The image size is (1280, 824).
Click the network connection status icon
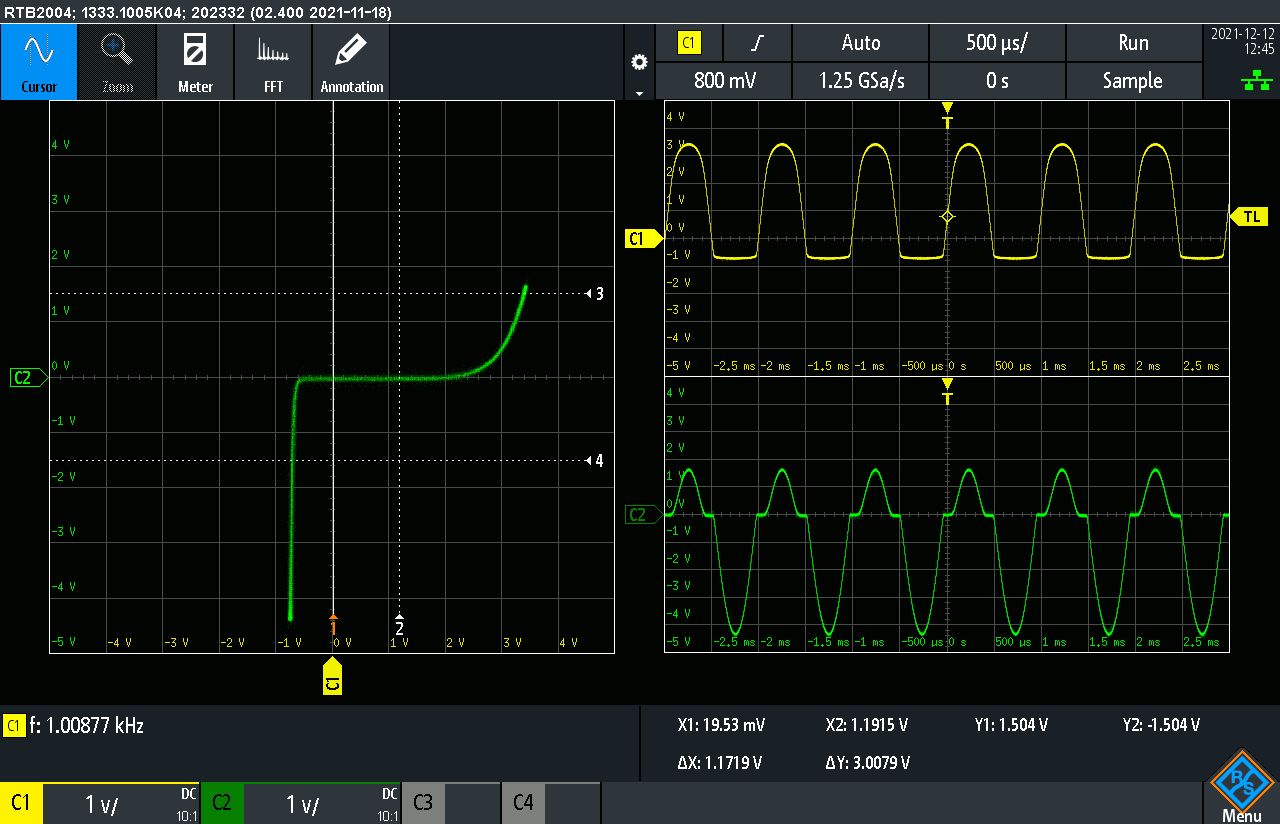point(1256,82)
